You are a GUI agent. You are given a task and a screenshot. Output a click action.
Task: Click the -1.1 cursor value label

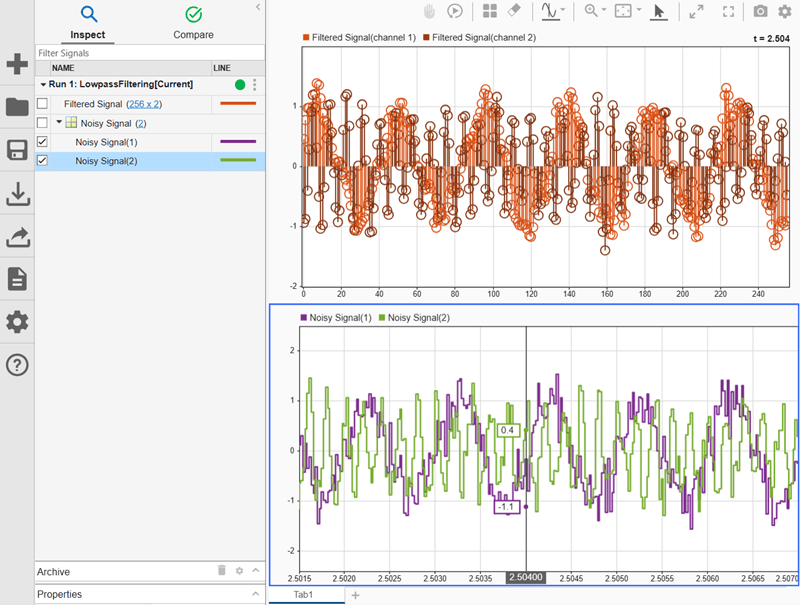point(506,507)
